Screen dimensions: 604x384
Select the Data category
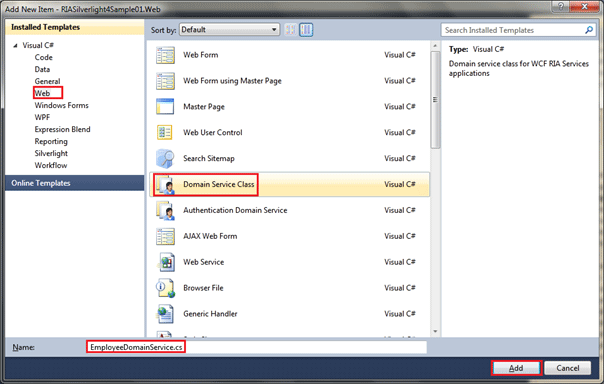point(42,69)
